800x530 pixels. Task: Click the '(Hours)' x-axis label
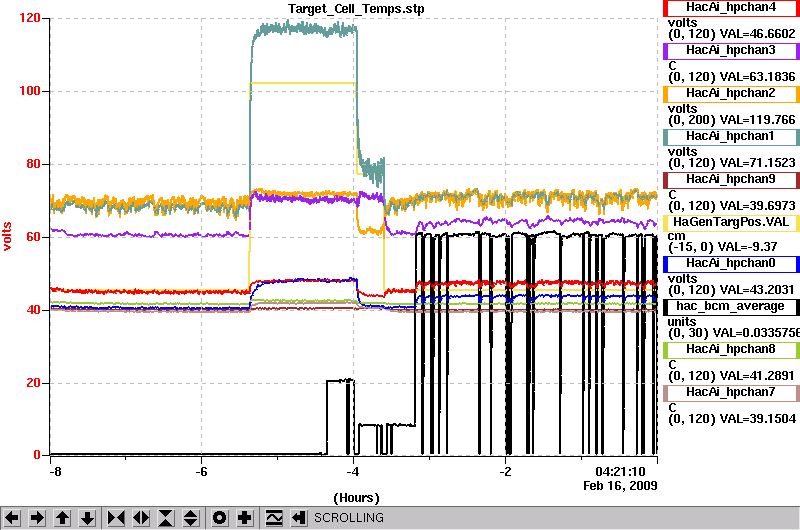tap(356, 498)
